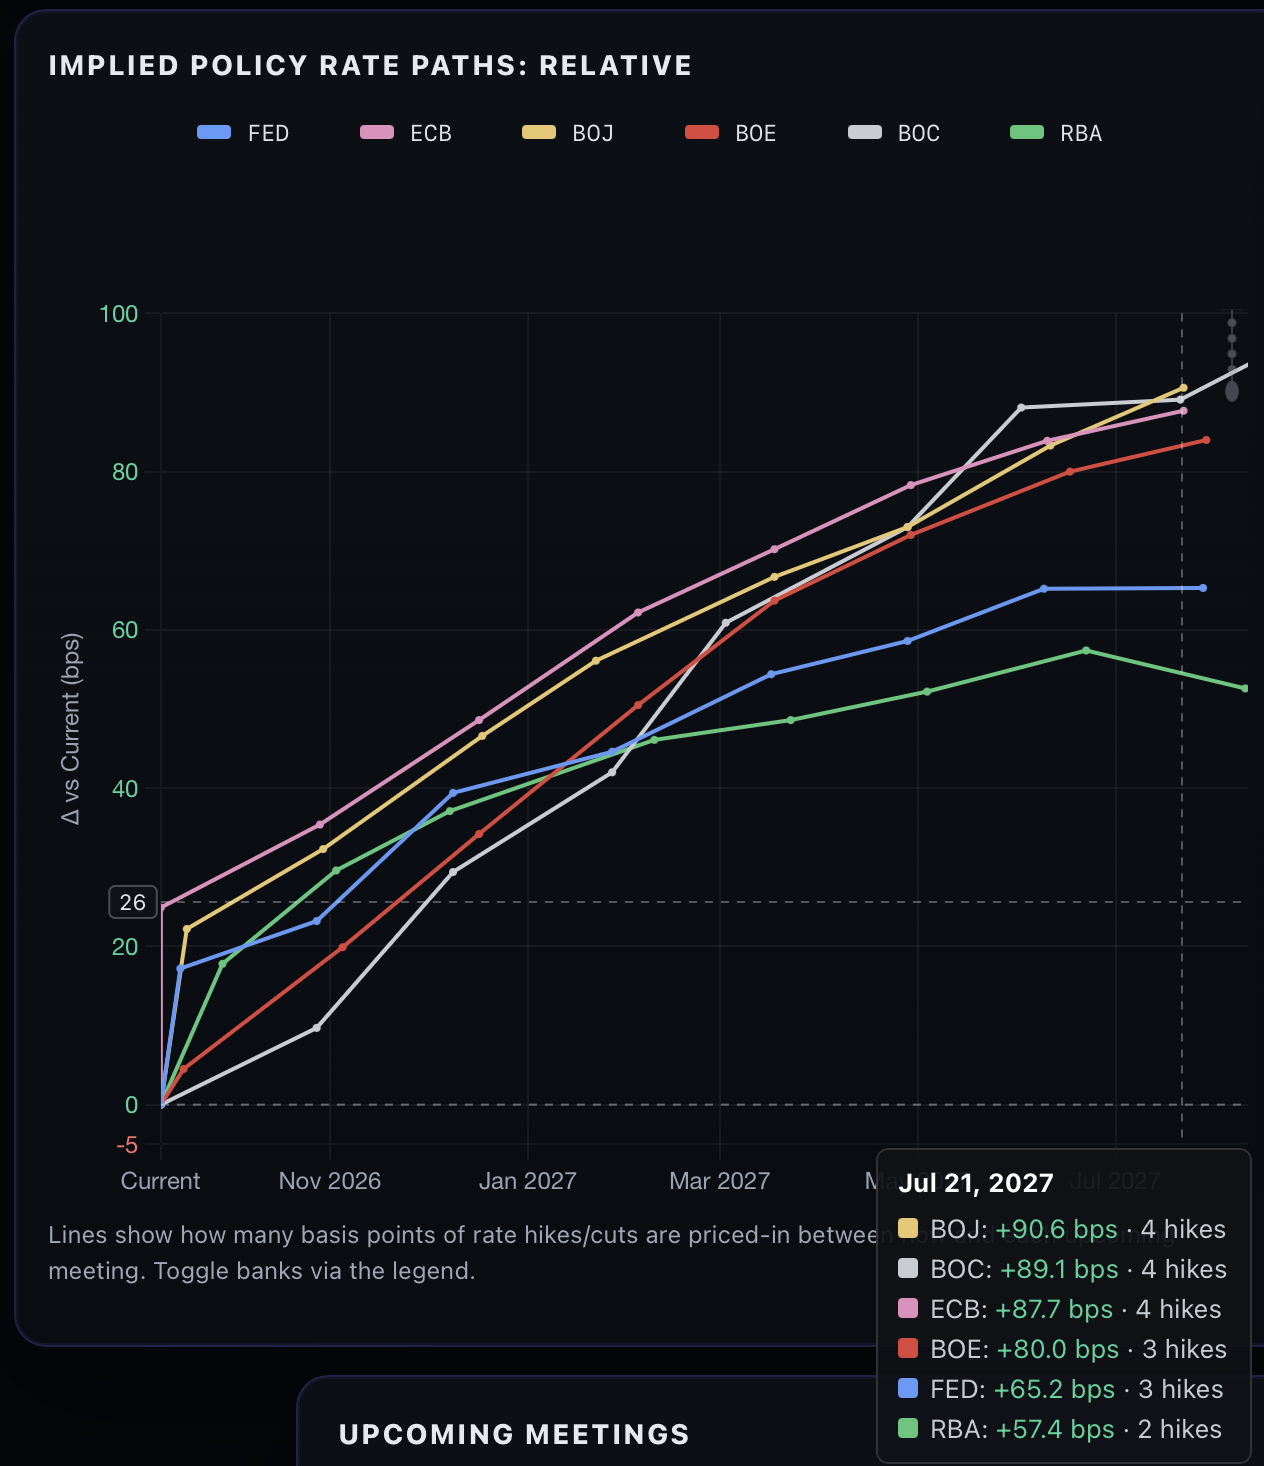Click the green RBA legend swatch

point(1027,132)
